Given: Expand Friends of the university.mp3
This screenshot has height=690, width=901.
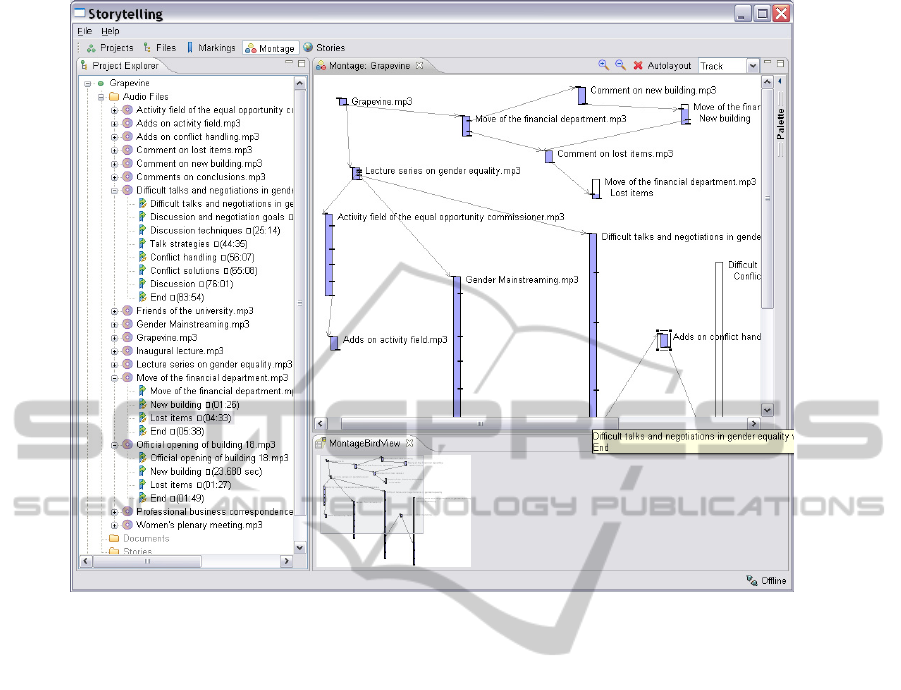Looking at the screenshot, I should (114, 311).
